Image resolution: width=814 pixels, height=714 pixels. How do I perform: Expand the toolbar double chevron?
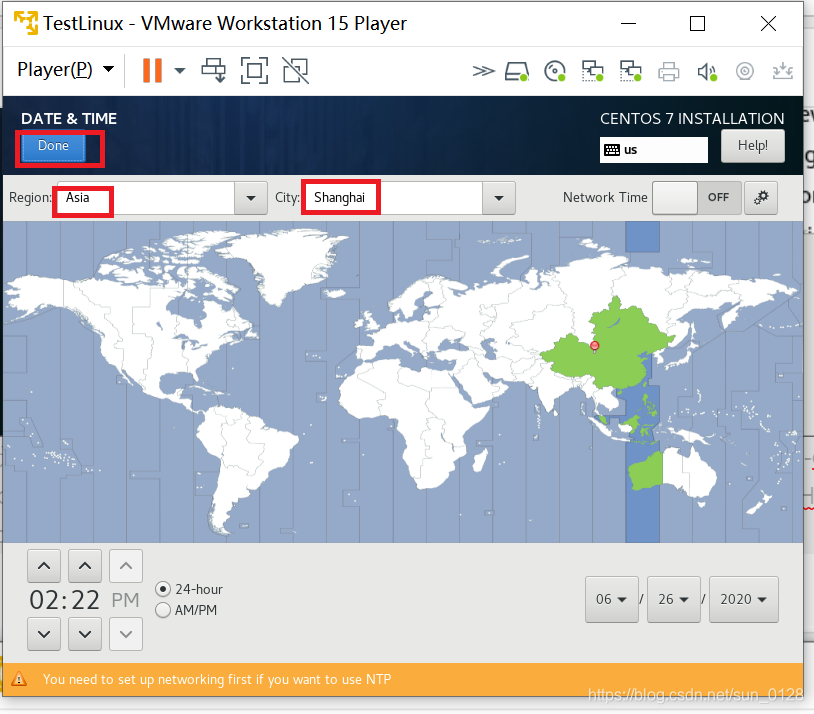click(483, 71)
